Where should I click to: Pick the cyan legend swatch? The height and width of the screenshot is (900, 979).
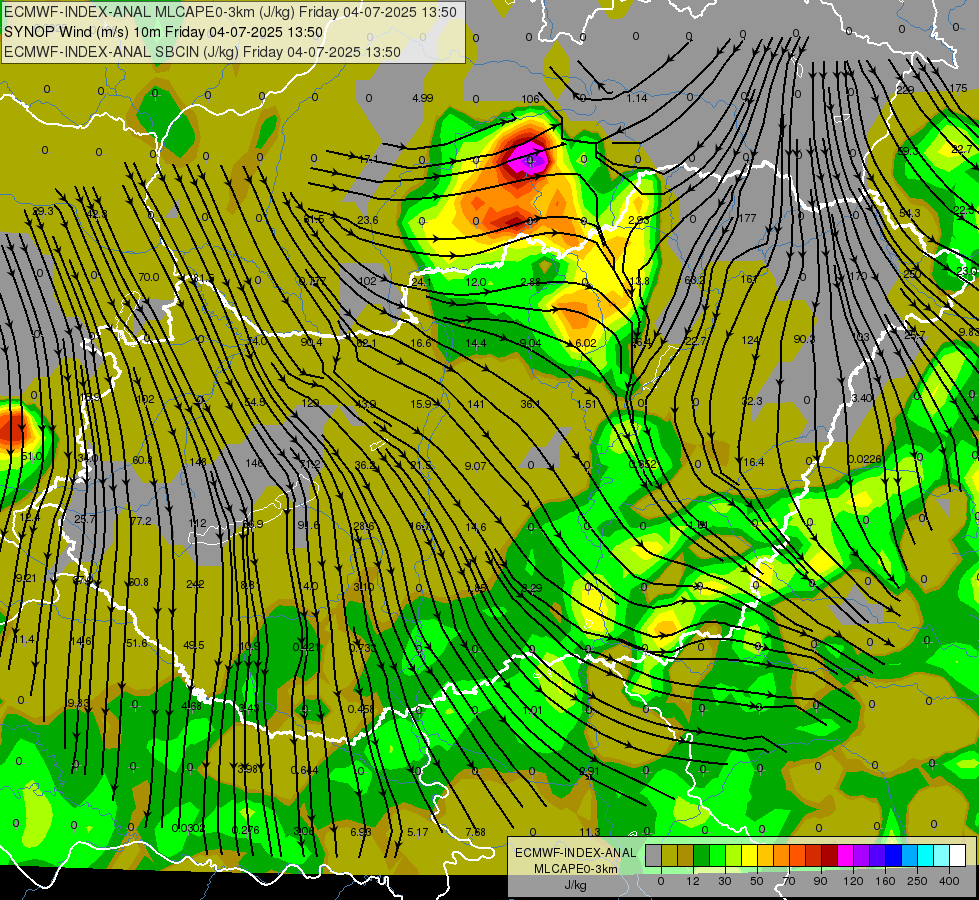tap(925, 855)
